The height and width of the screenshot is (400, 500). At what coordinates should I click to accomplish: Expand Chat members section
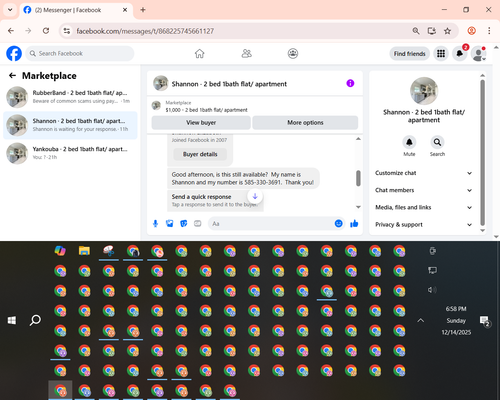click(x=423, y=190)
